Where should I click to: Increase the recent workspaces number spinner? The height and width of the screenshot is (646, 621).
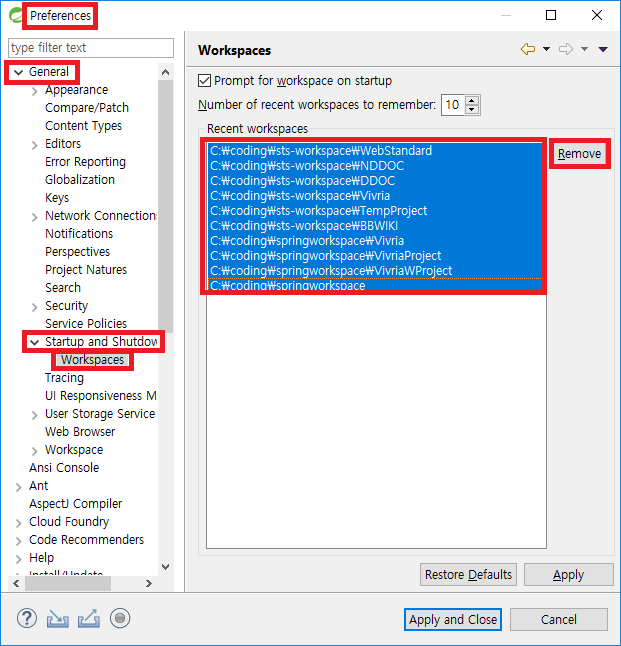[472, 100]
